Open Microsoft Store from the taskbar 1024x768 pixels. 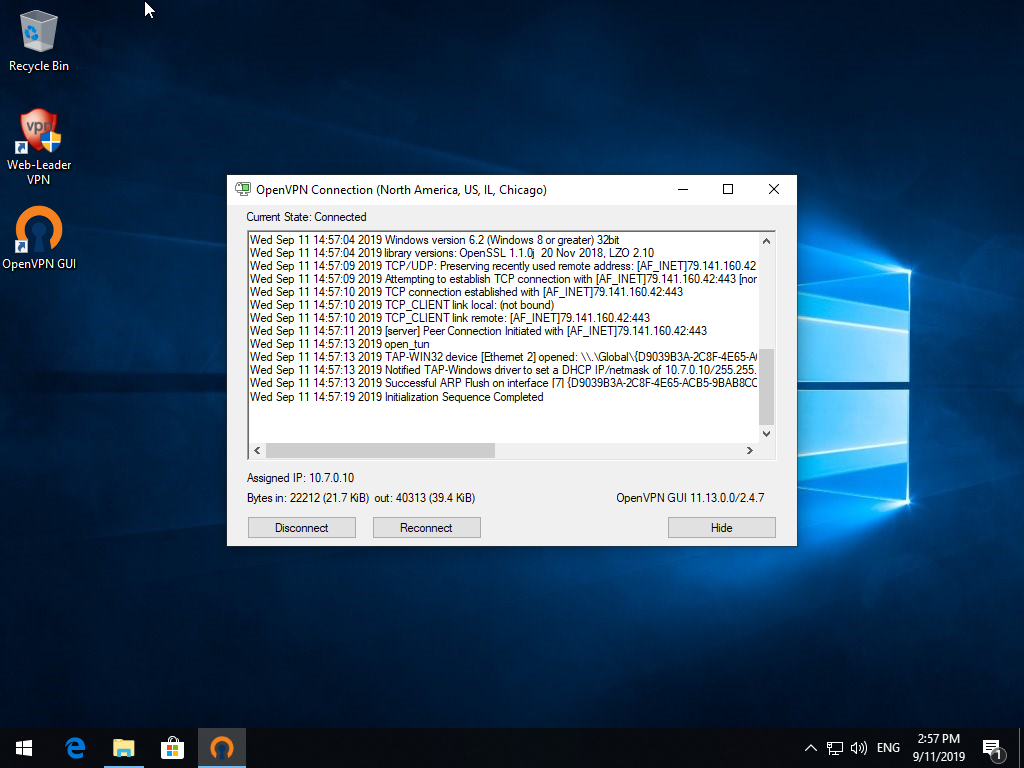[x=172, y=748]
